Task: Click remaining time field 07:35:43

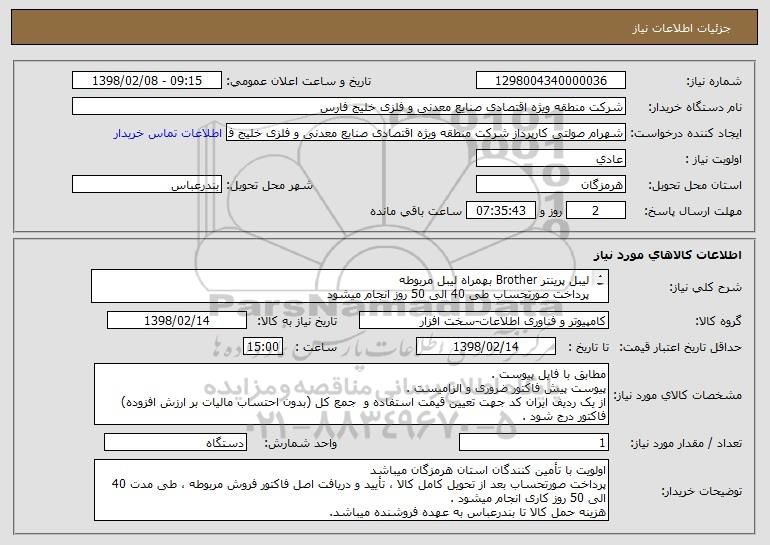Action: [500, 211]
